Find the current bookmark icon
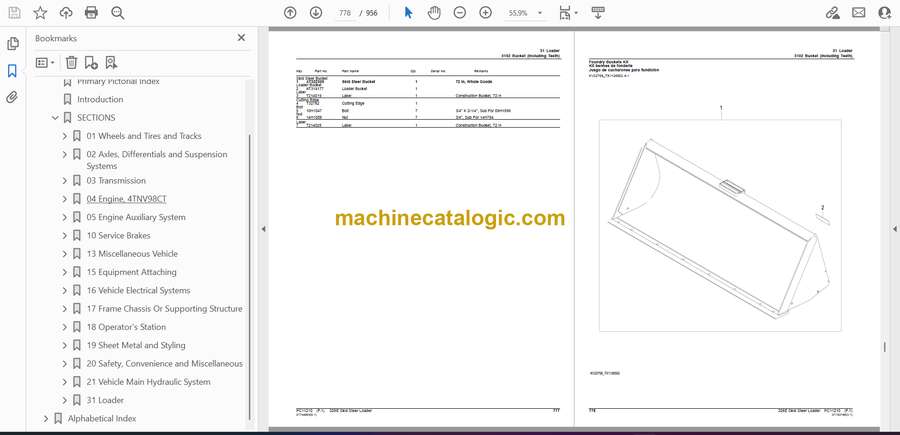The image size is (900, 435). click(111, 63)
